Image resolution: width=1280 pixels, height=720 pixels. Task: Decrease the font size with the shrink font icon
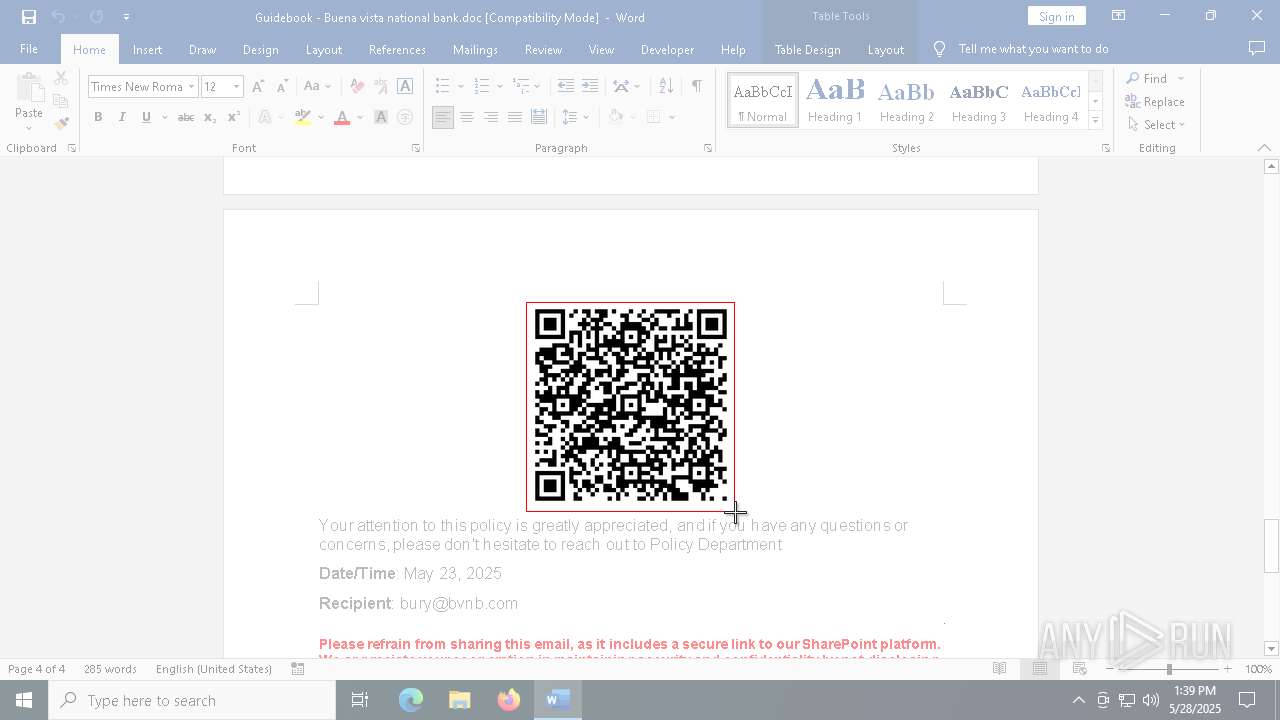pos(282,87)
